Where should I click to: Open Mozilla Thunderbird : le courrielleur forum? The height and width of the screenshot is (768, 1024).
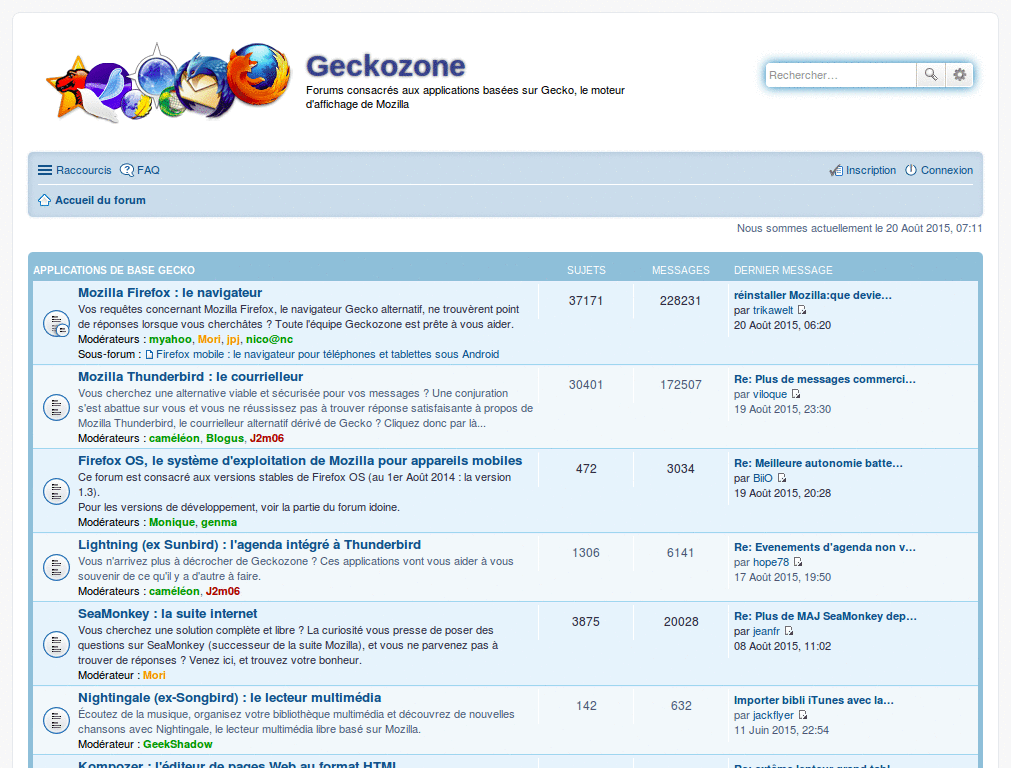(191, 377)
